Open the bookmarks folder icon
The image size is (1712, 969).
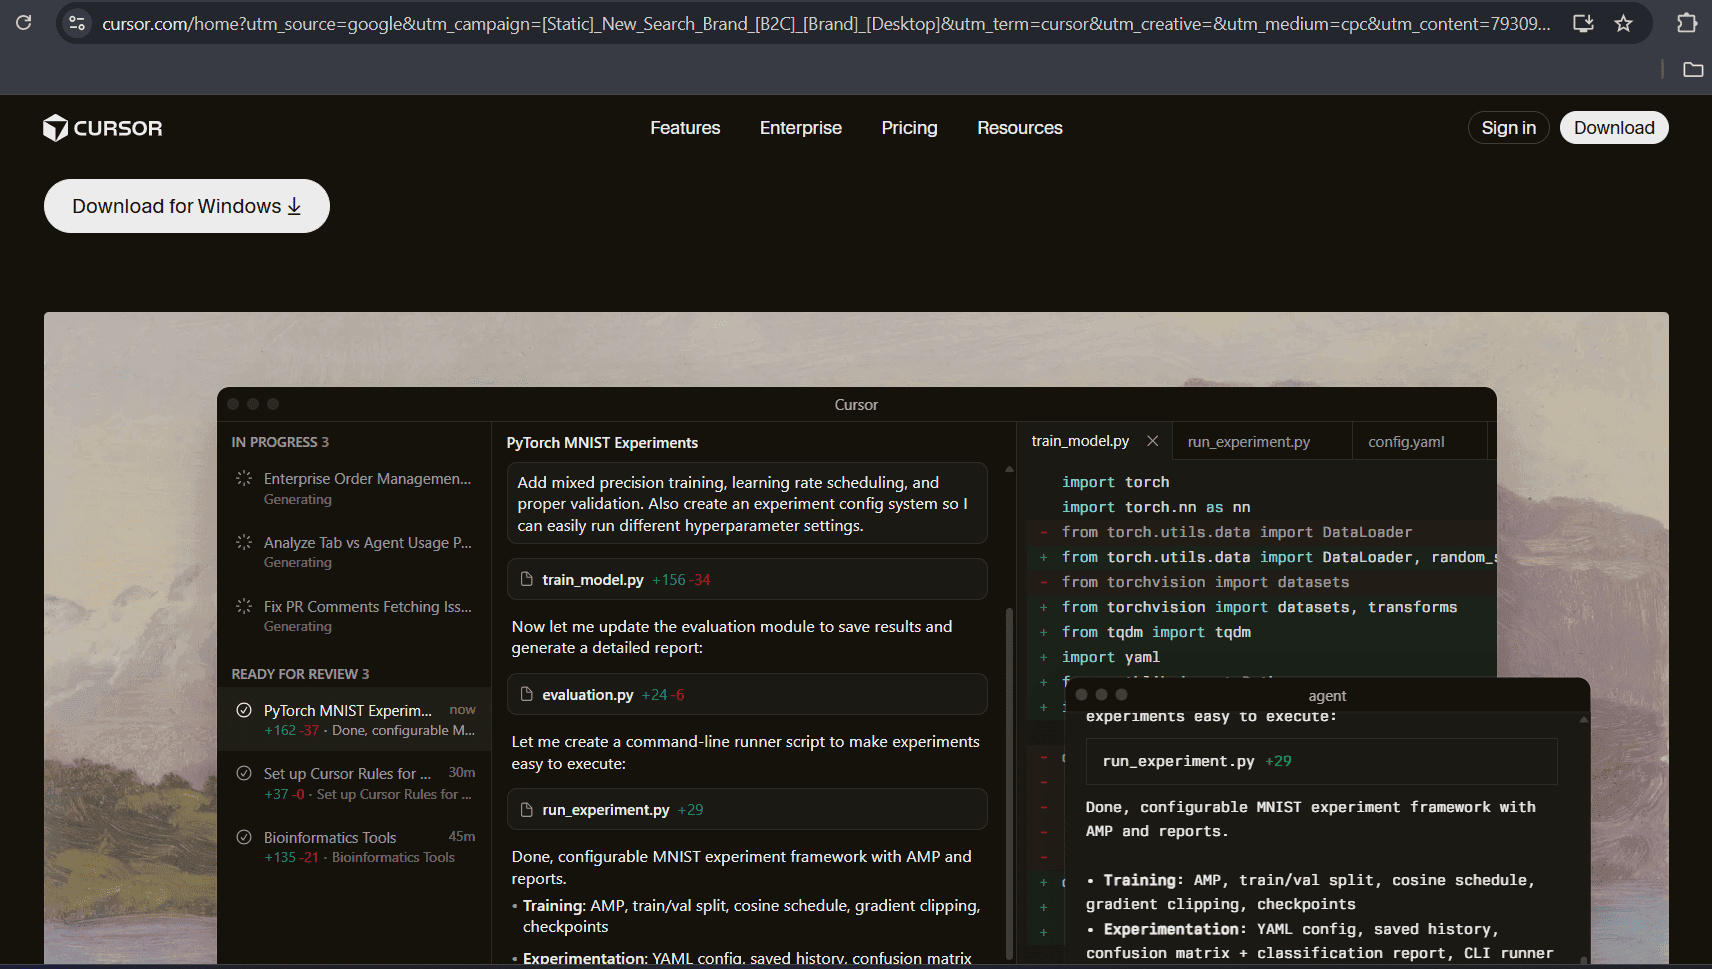1693,69
